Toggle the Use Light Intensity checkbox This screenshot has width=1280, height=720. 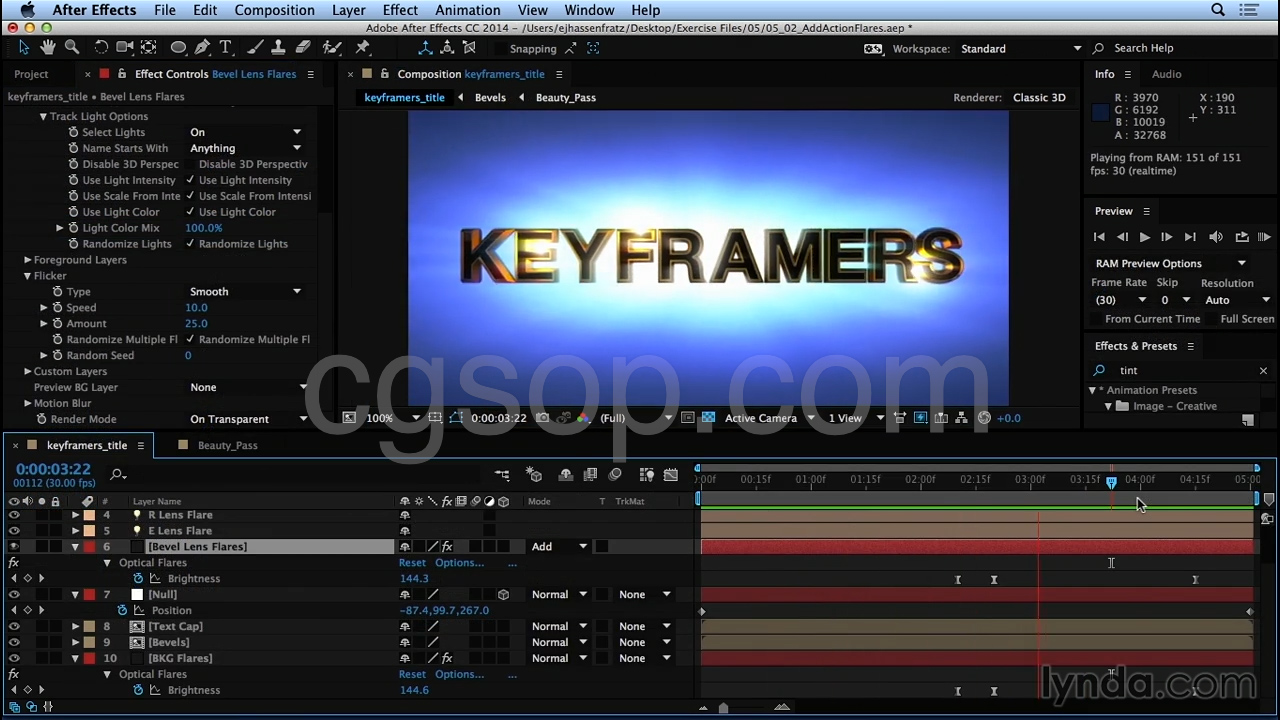tap(190, 180)
